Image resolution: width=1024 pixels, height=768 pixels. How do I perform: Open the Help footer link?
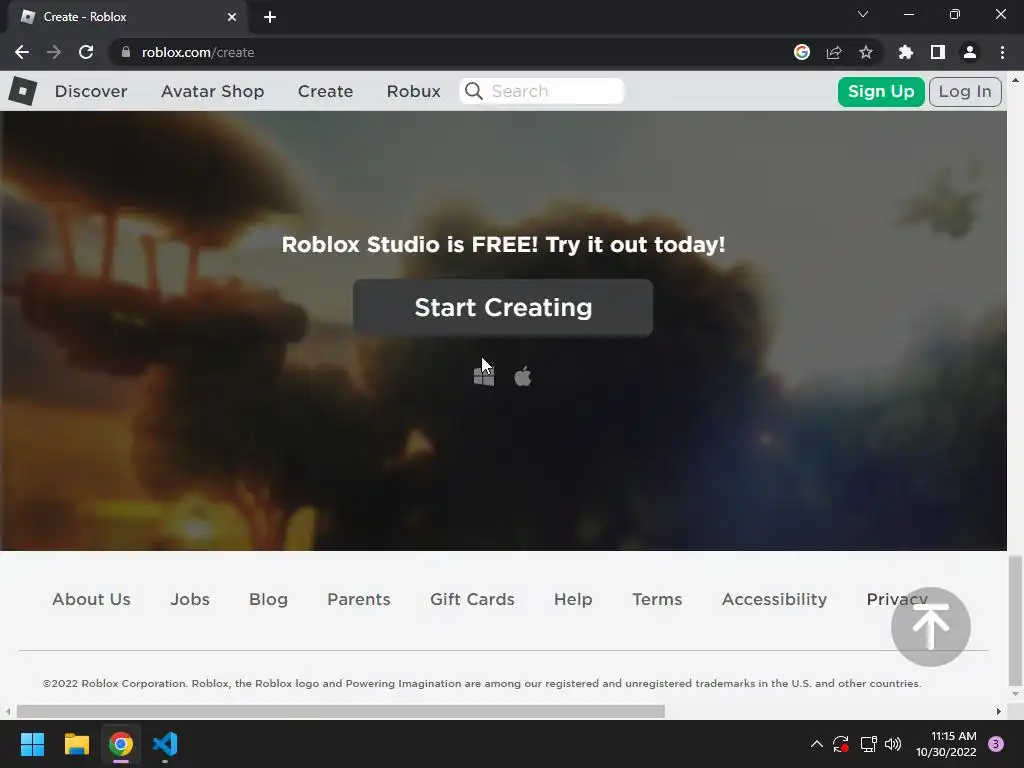point(573,599)
